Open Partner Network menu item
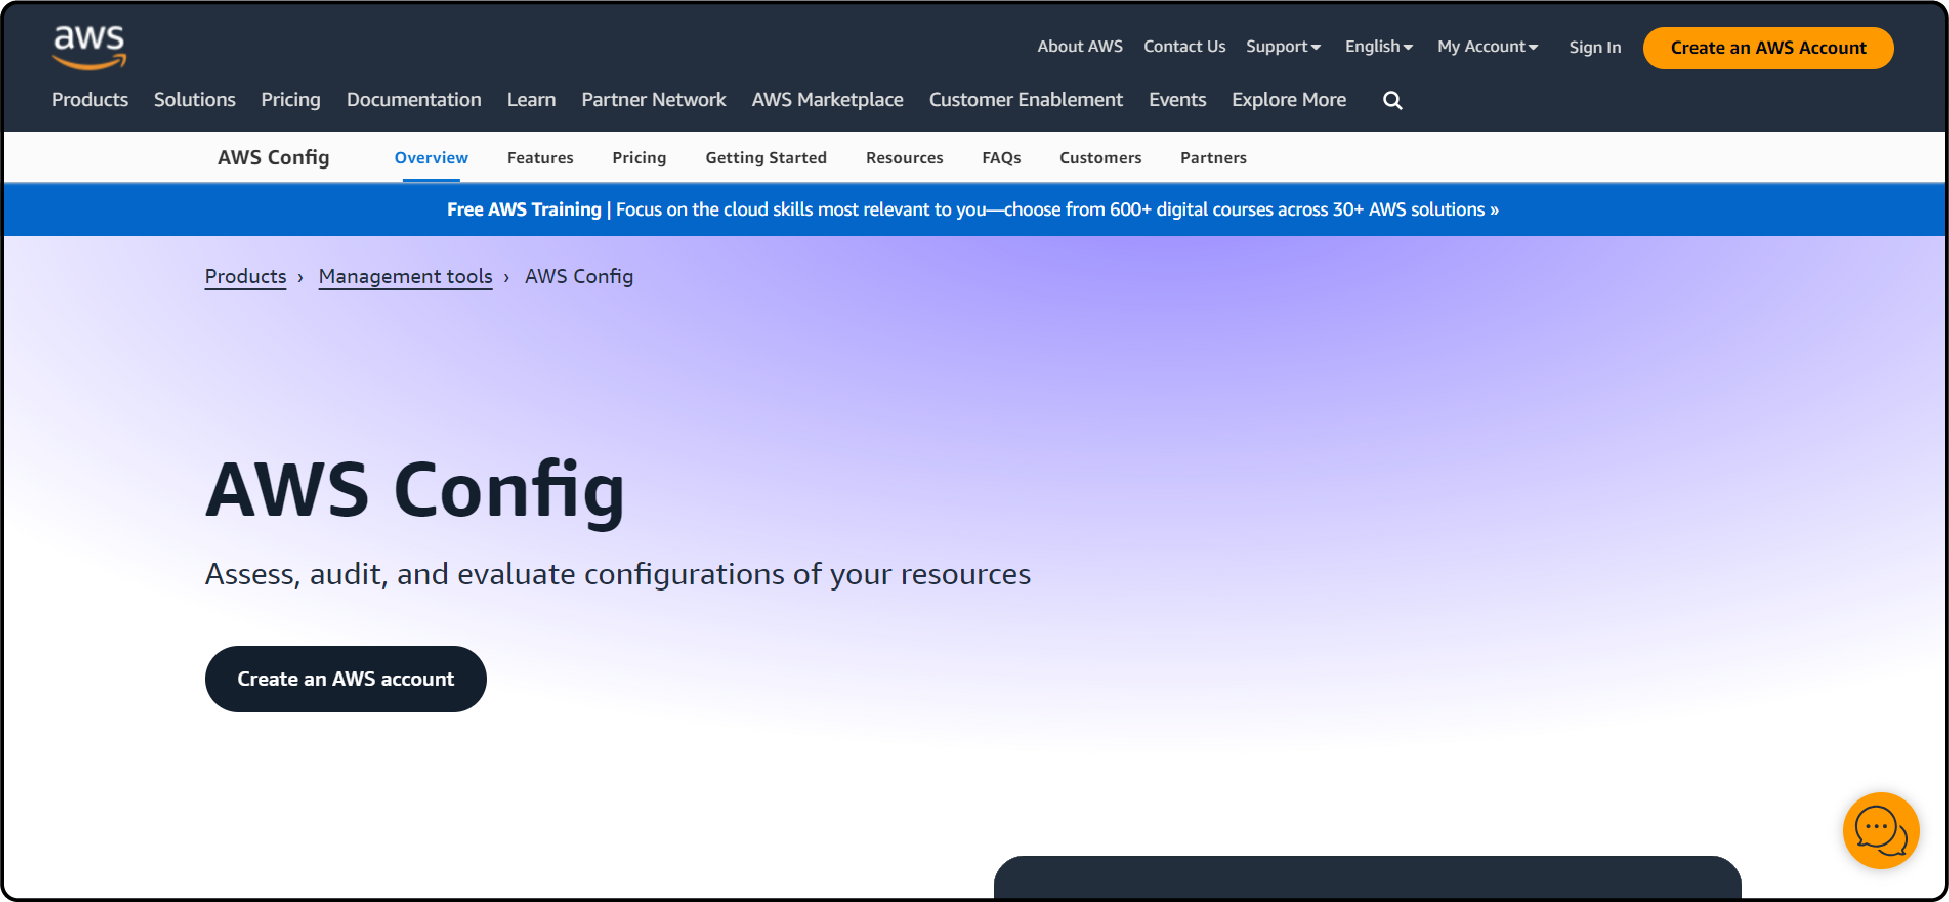Screen dimensions: 1949x902 [654, 100]
